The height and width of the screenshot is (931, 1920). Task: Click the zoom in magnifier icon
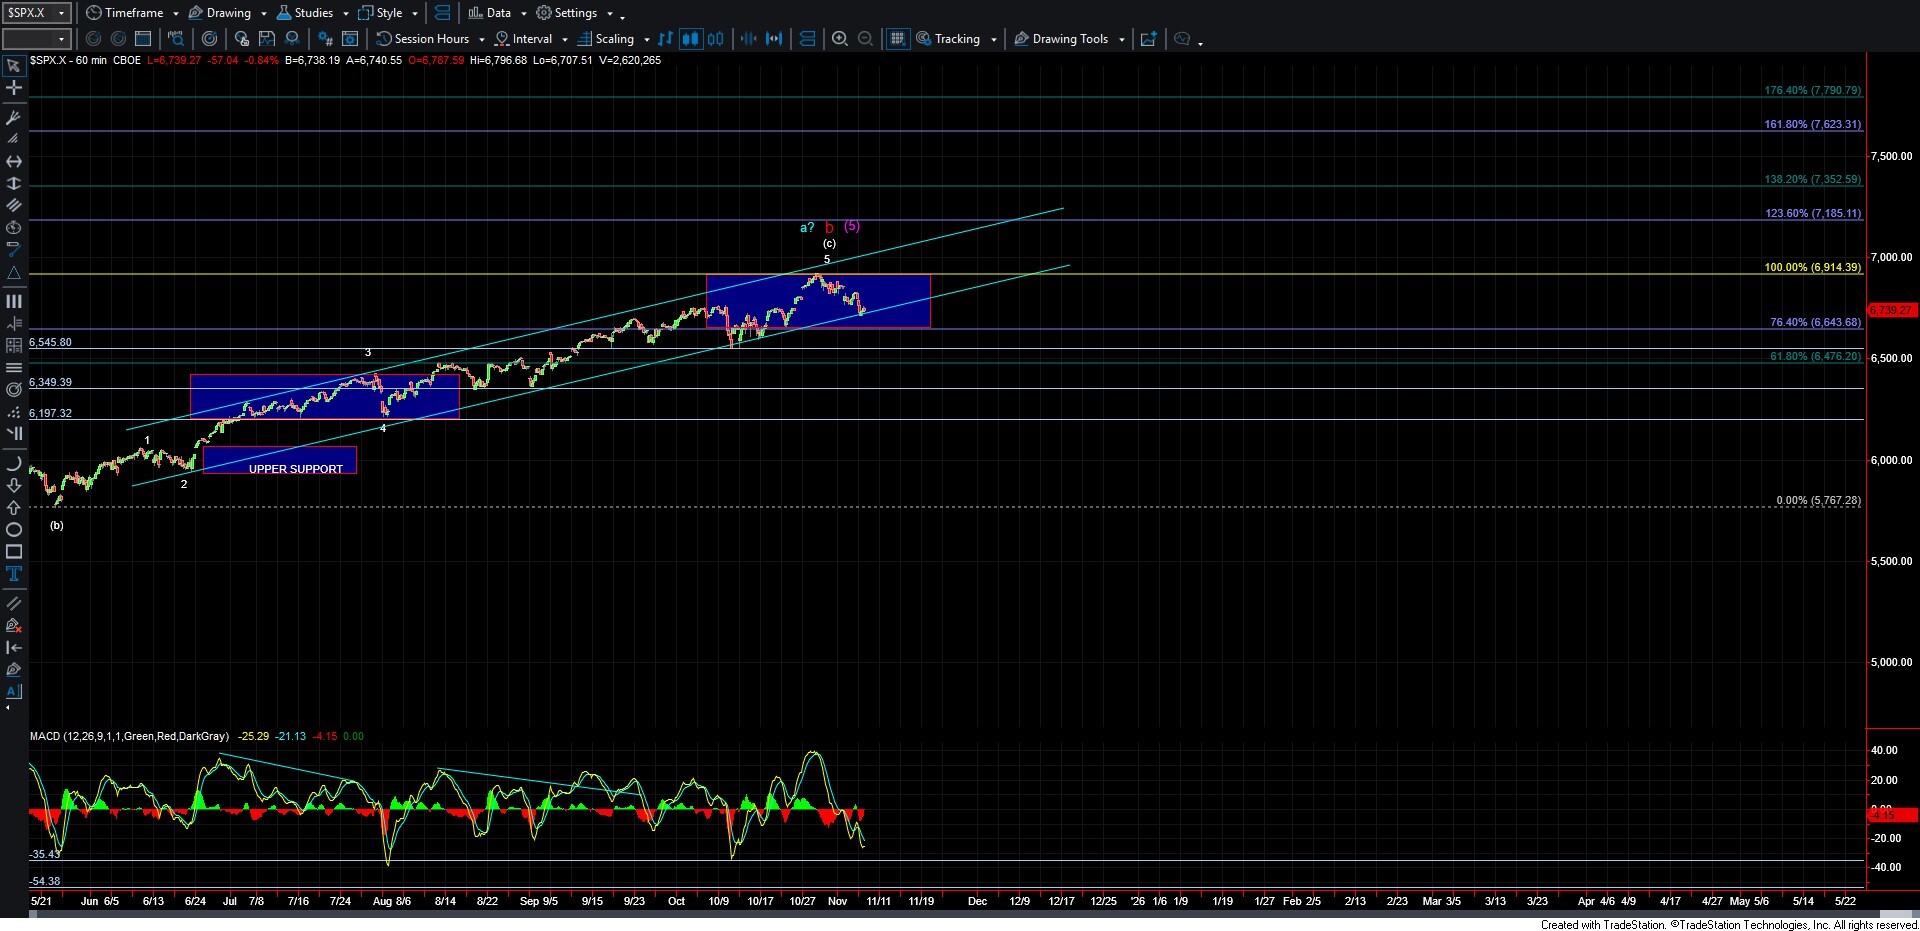tap(840, 39)
